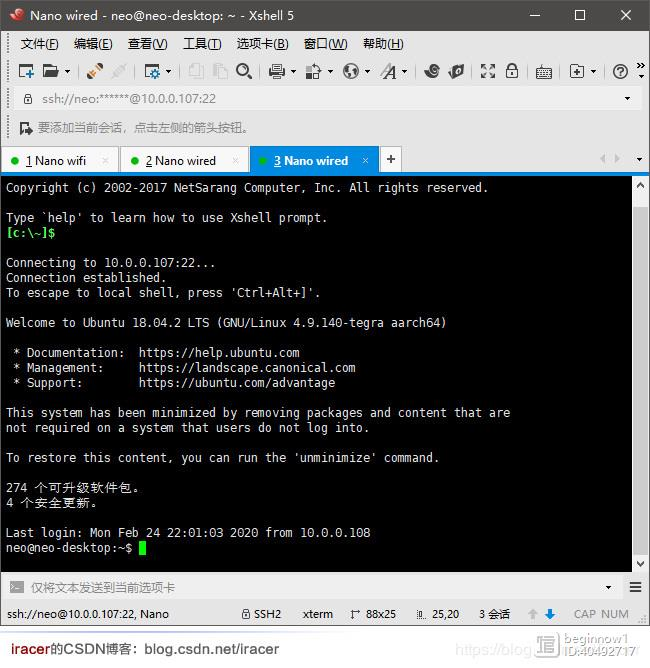Viewport: 650px width, 668px height.
Task: Close the 3 Nano wired tab
Action: [x=365, y=161]
